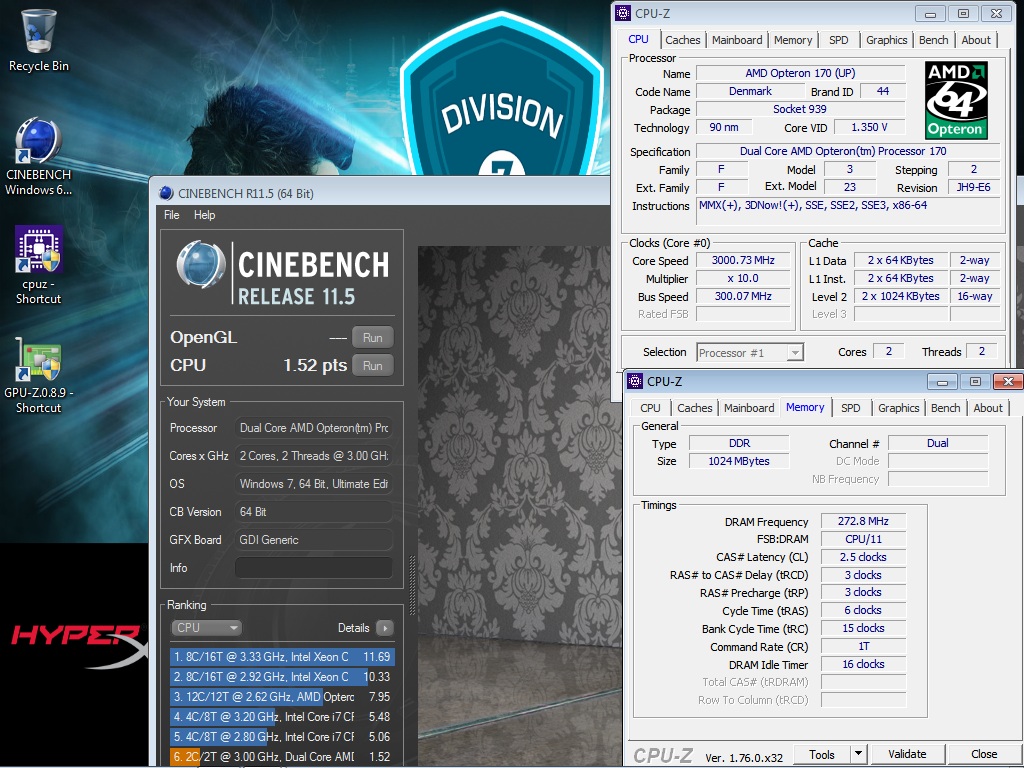This screenshot has width=1024, height=768.
Task: Open the Recycle Bin desktop icon
Action: (39, 40)
